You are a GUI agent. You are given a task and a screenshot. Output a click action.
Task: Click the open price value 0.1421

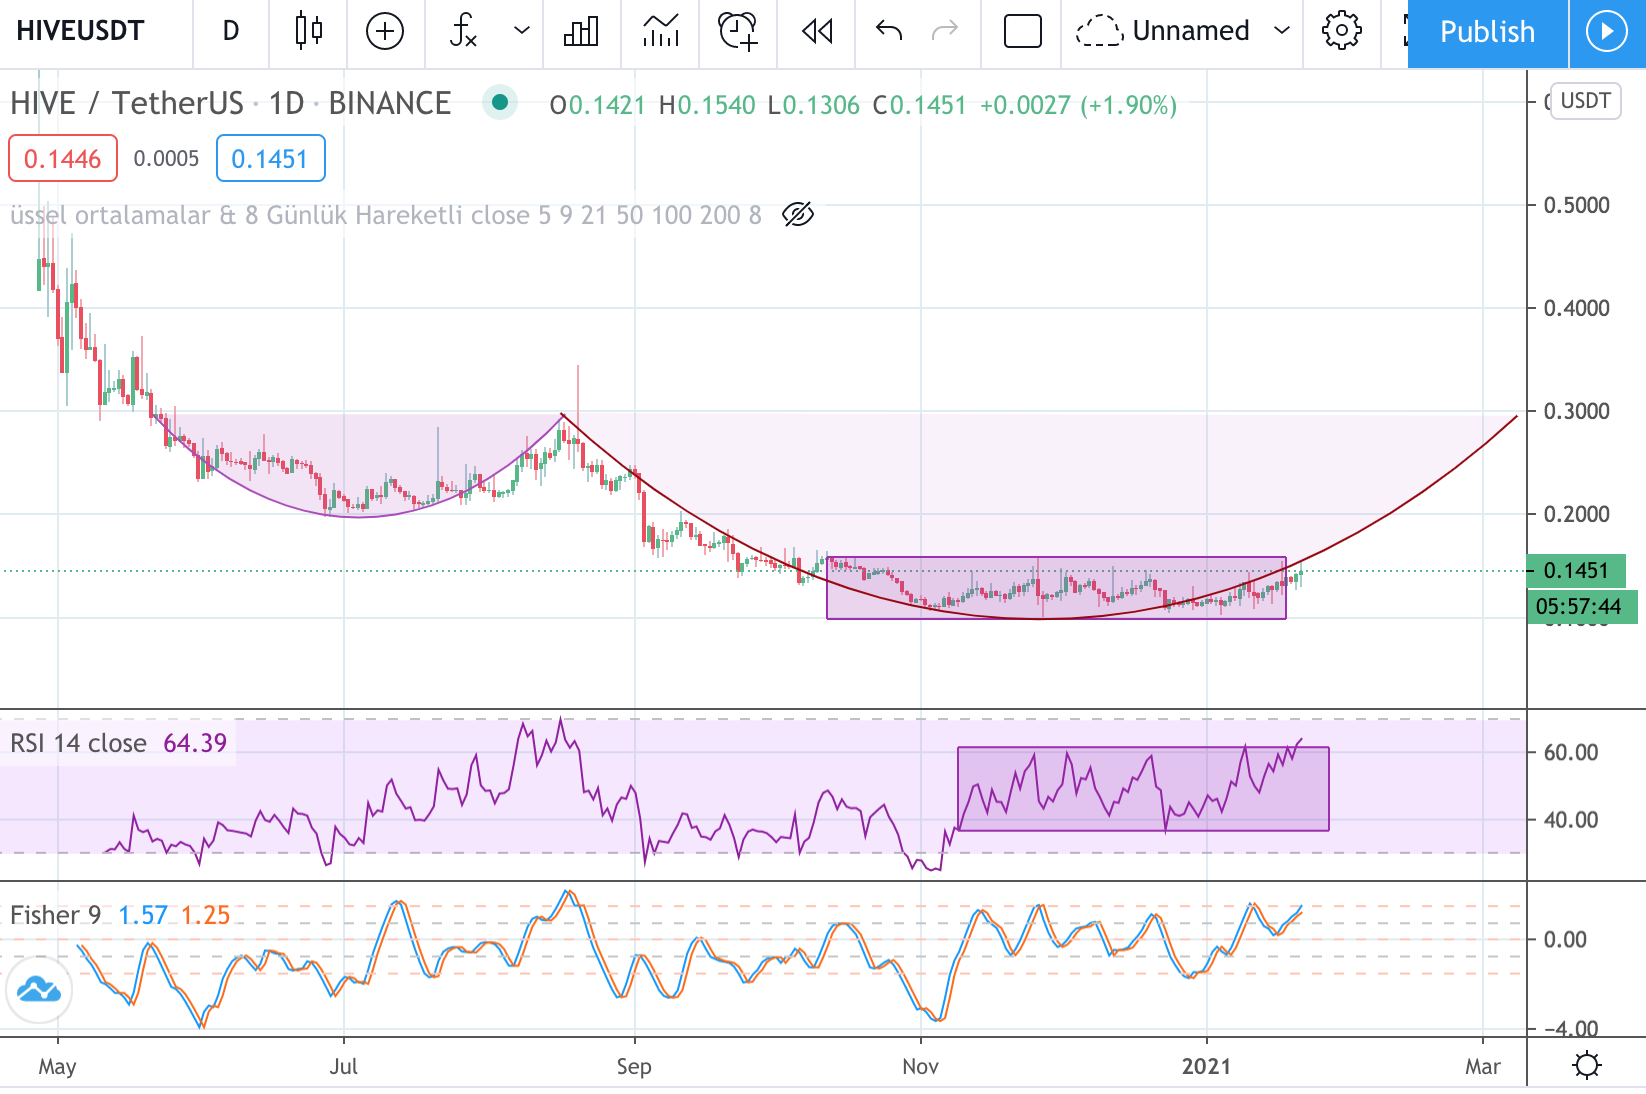pos(607,105)
